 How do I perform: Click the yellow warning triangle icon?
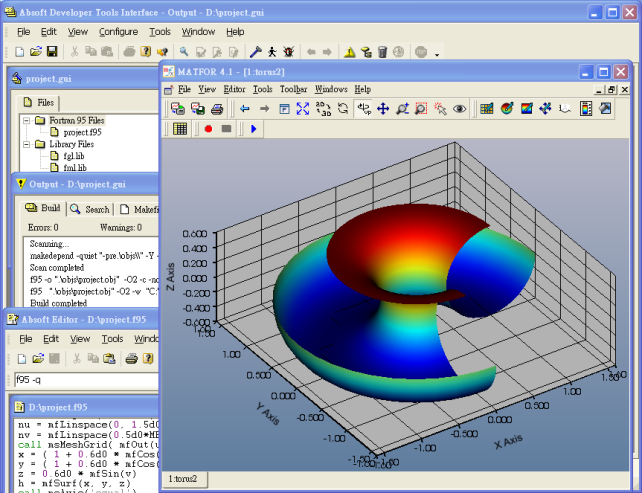click(349, 52)
